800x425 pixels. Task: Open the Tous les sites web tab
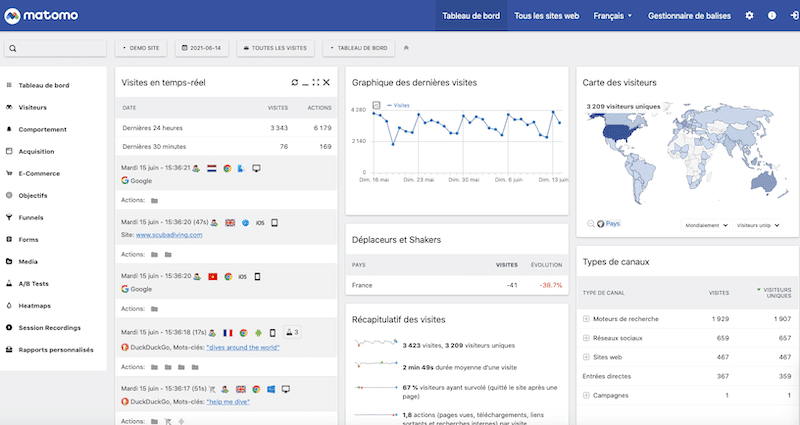click(x=547, y=16)
